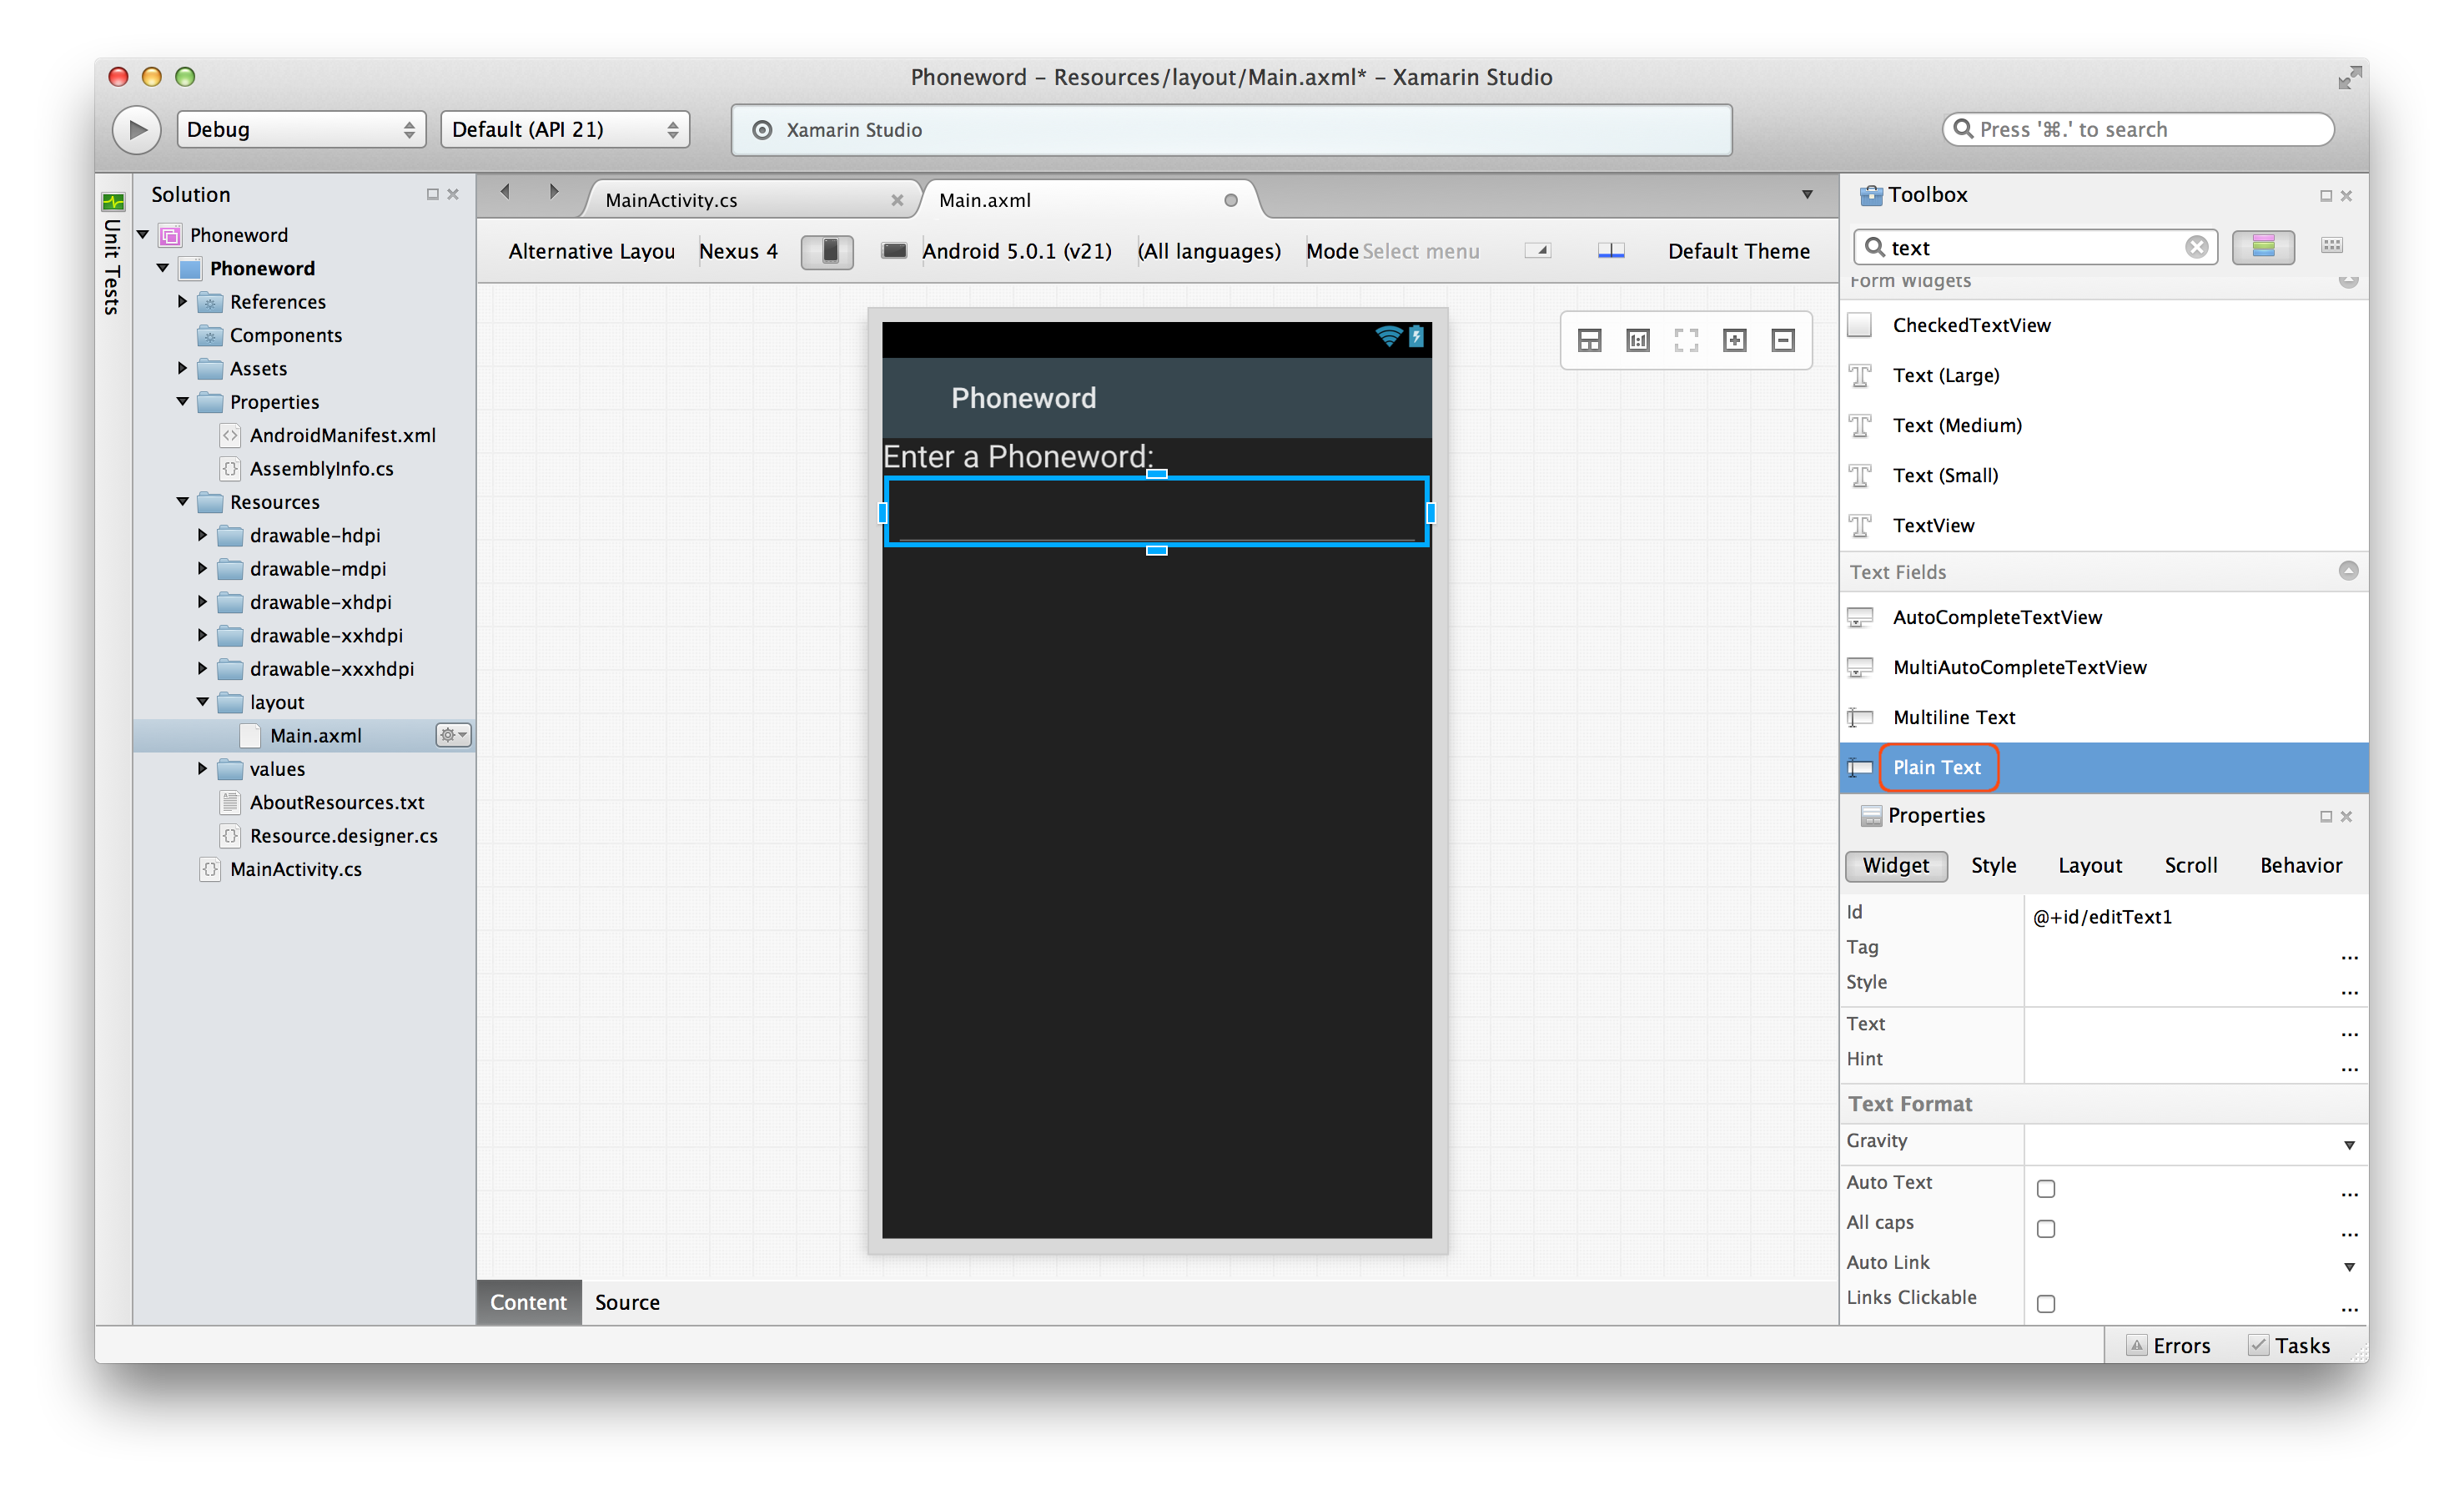The height and width of the screenshot is (1495, 2464).
Task: Collapse the Resources folder in tree
Action: tap(183, 502)
